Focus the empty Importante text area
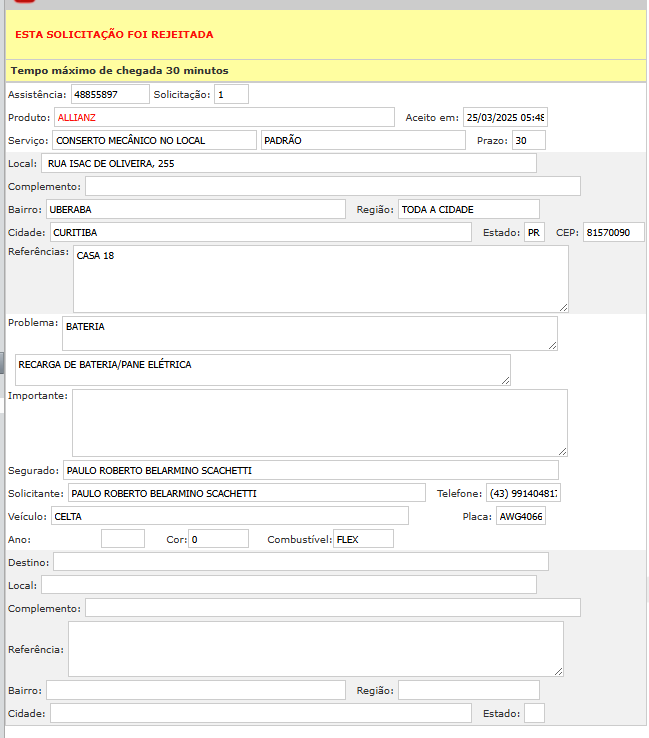Screen dimensions: 649x738 [x=319, y=422]
